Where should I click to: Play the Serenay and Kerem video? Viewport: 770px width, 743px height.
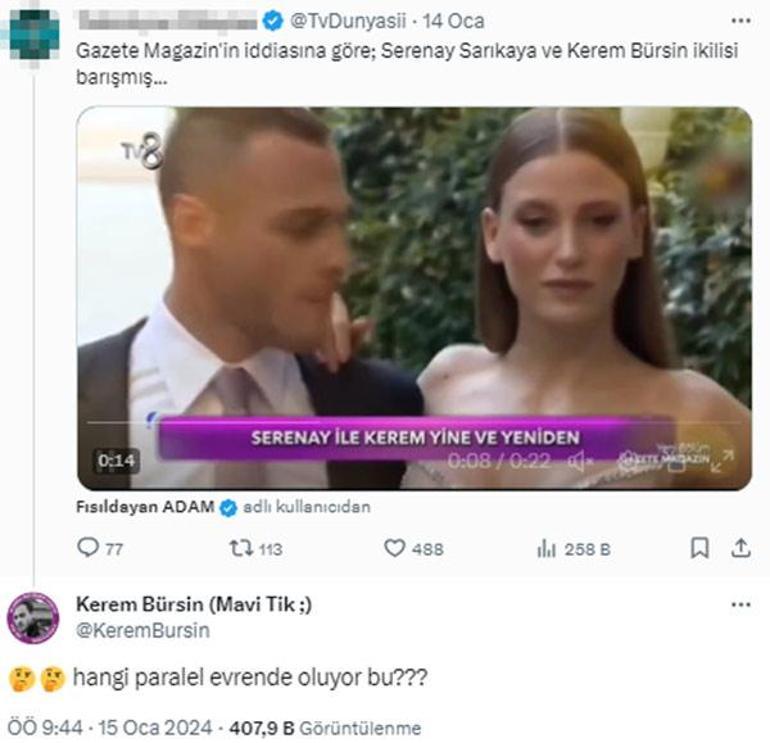414,298
